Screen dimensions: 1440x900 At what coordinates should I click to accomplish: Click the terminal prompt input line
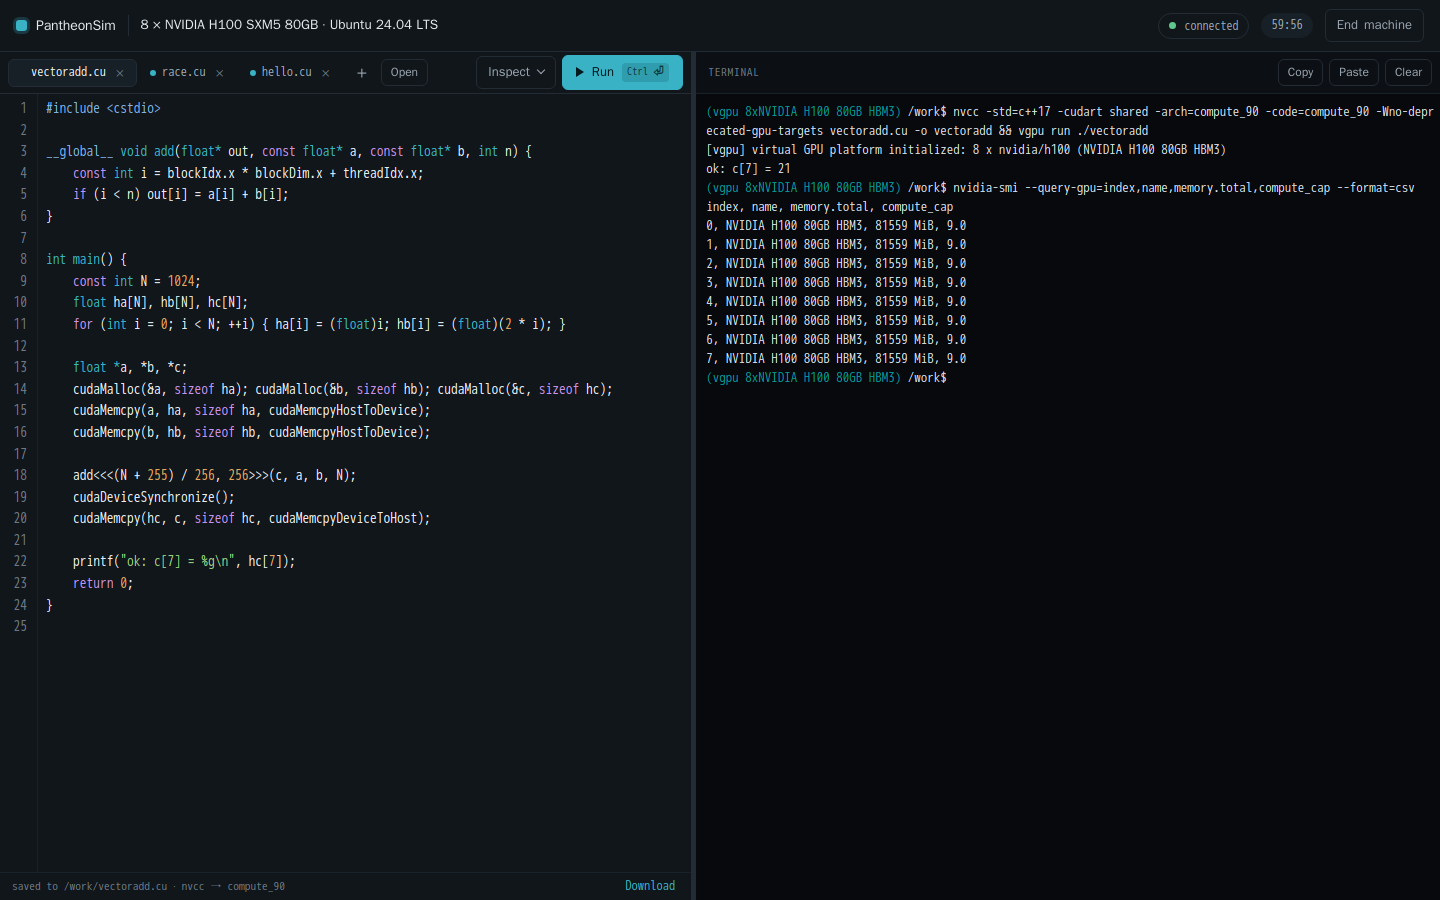[x=826, y=378]
